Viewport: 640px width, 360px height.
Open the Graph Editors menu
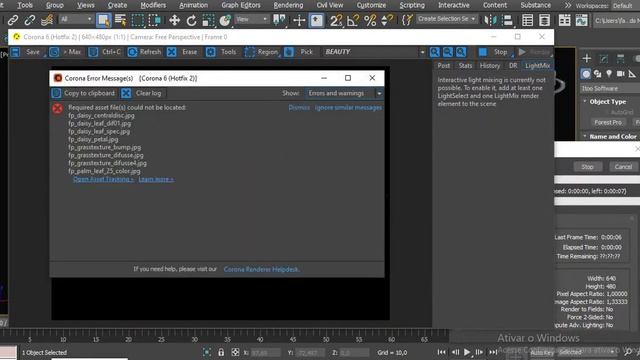pyautogui.click(x=241, y=5)
